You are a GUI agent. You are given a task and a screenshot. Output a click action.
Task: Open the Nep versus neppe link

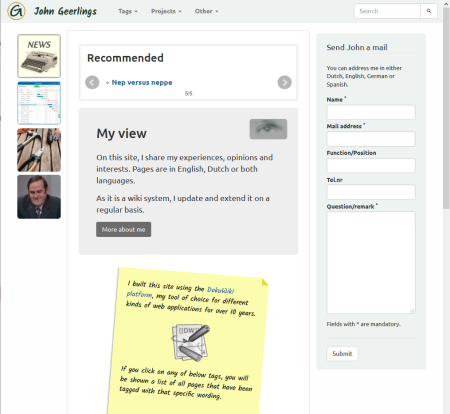(x=142, y=82)
